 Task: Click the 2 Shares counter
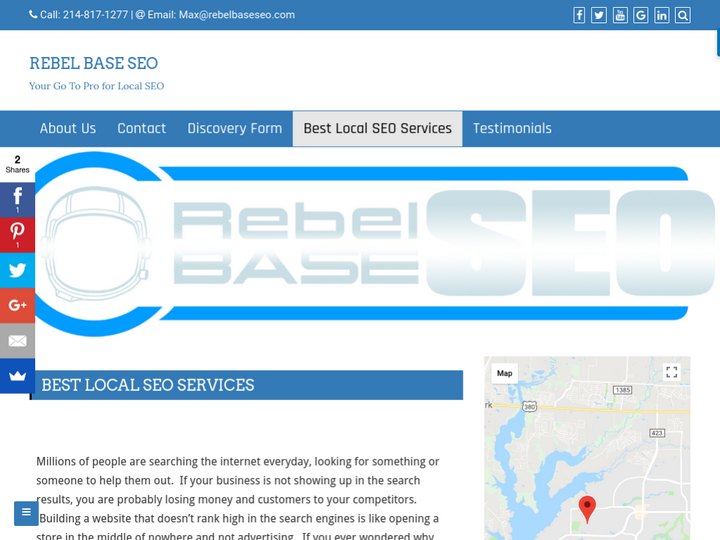(x=17, y=164)
